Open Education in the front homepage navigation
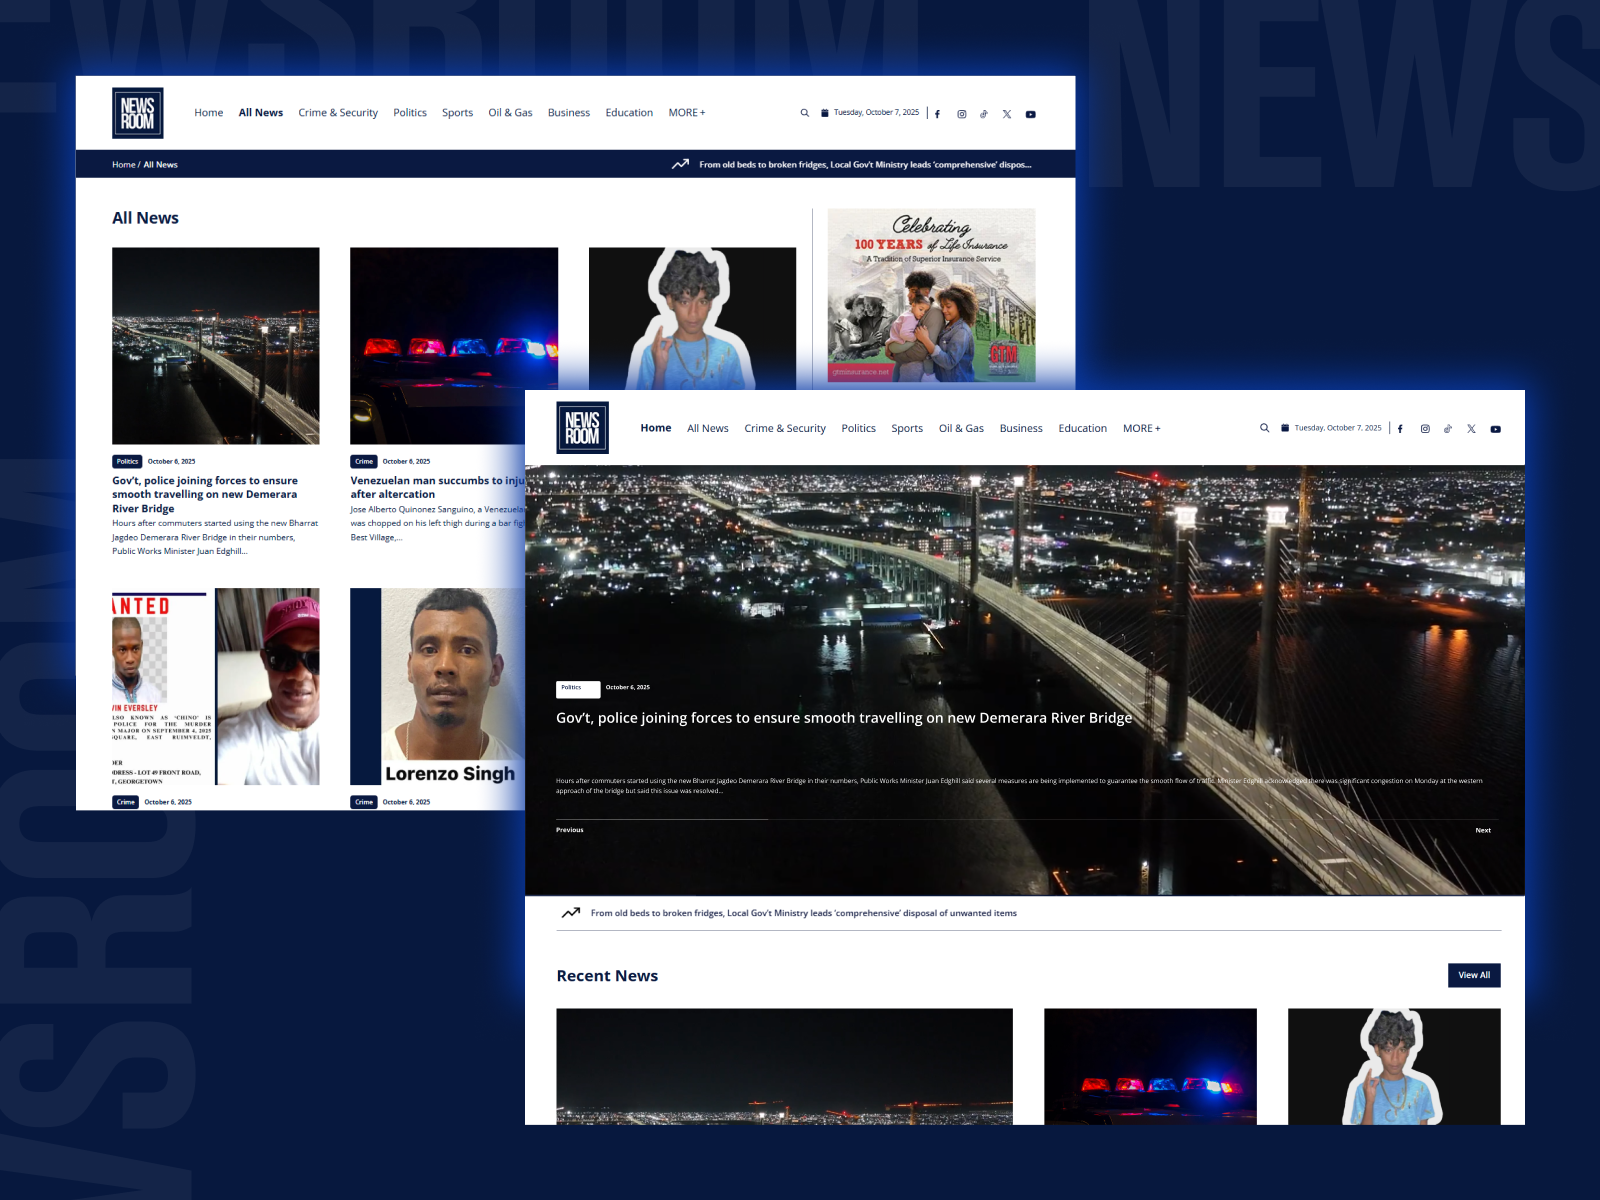 1083,428
